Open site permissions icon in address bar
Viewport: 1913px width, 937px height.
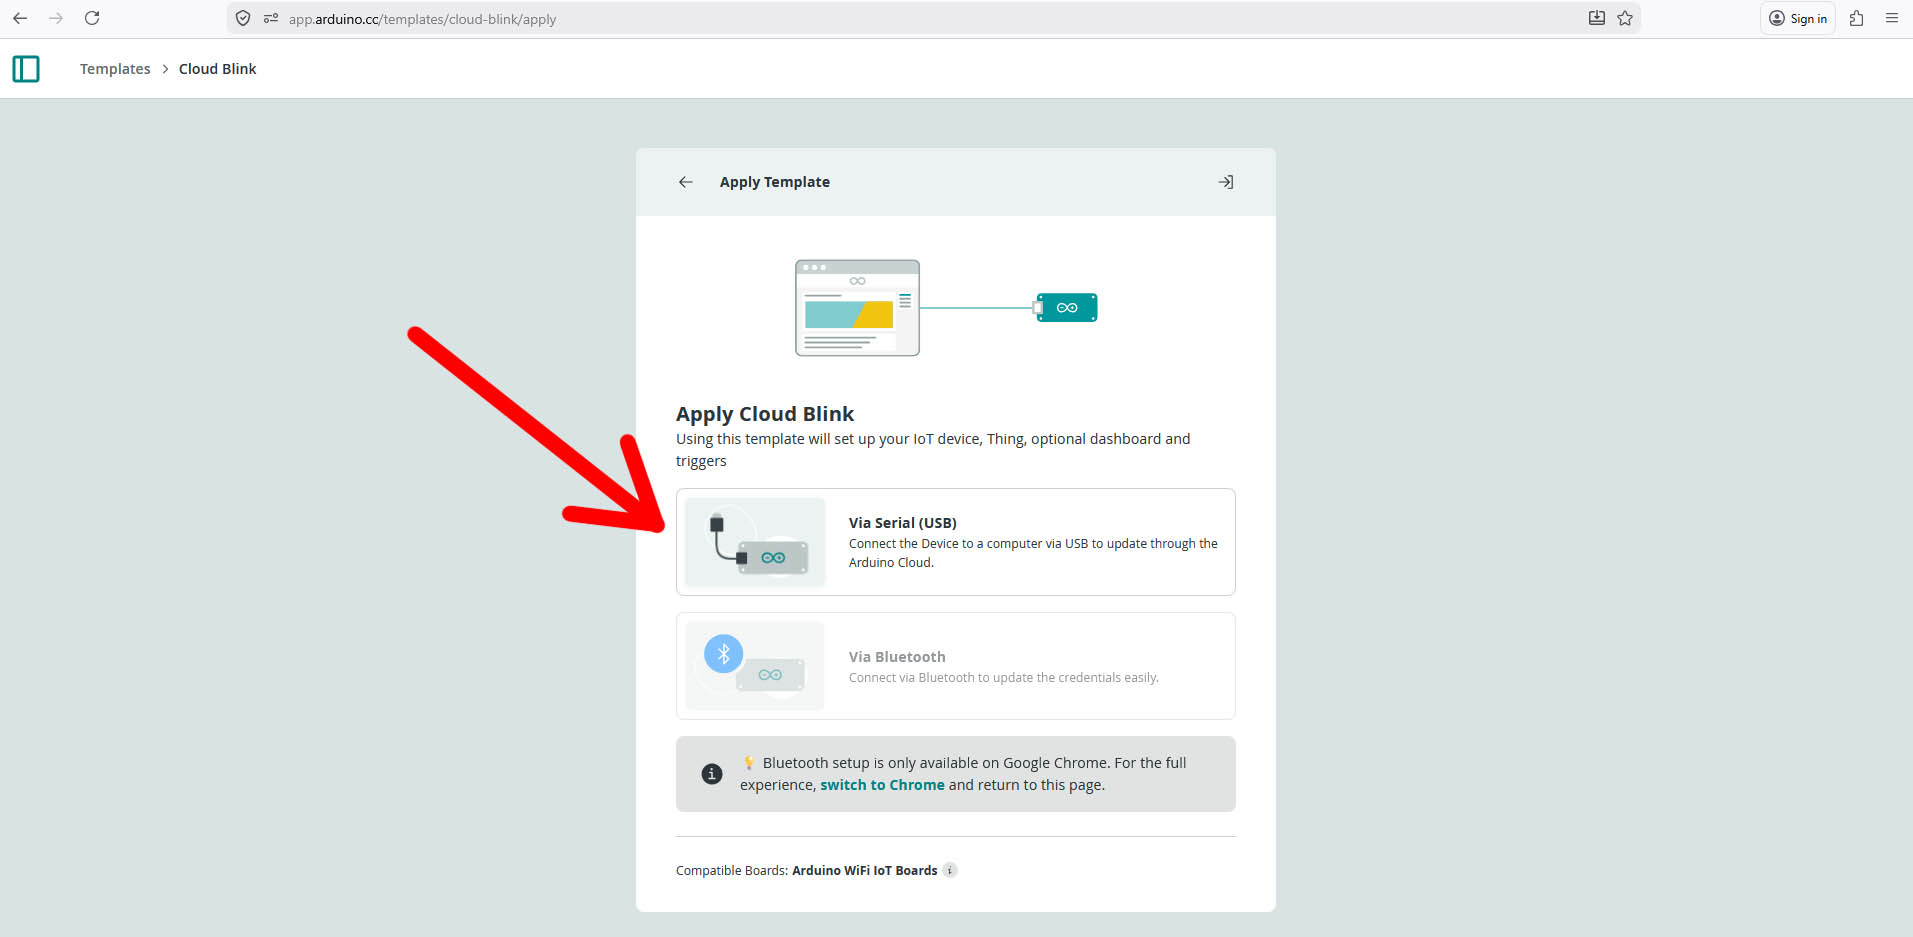[x=270, y=18]
